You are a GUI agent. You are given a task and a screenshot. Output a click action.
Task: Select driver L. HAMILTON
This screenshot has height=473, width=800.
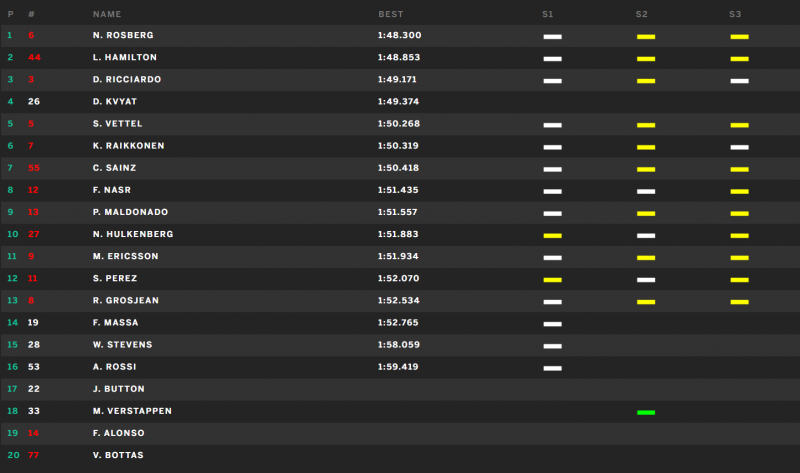click(125, 57)
